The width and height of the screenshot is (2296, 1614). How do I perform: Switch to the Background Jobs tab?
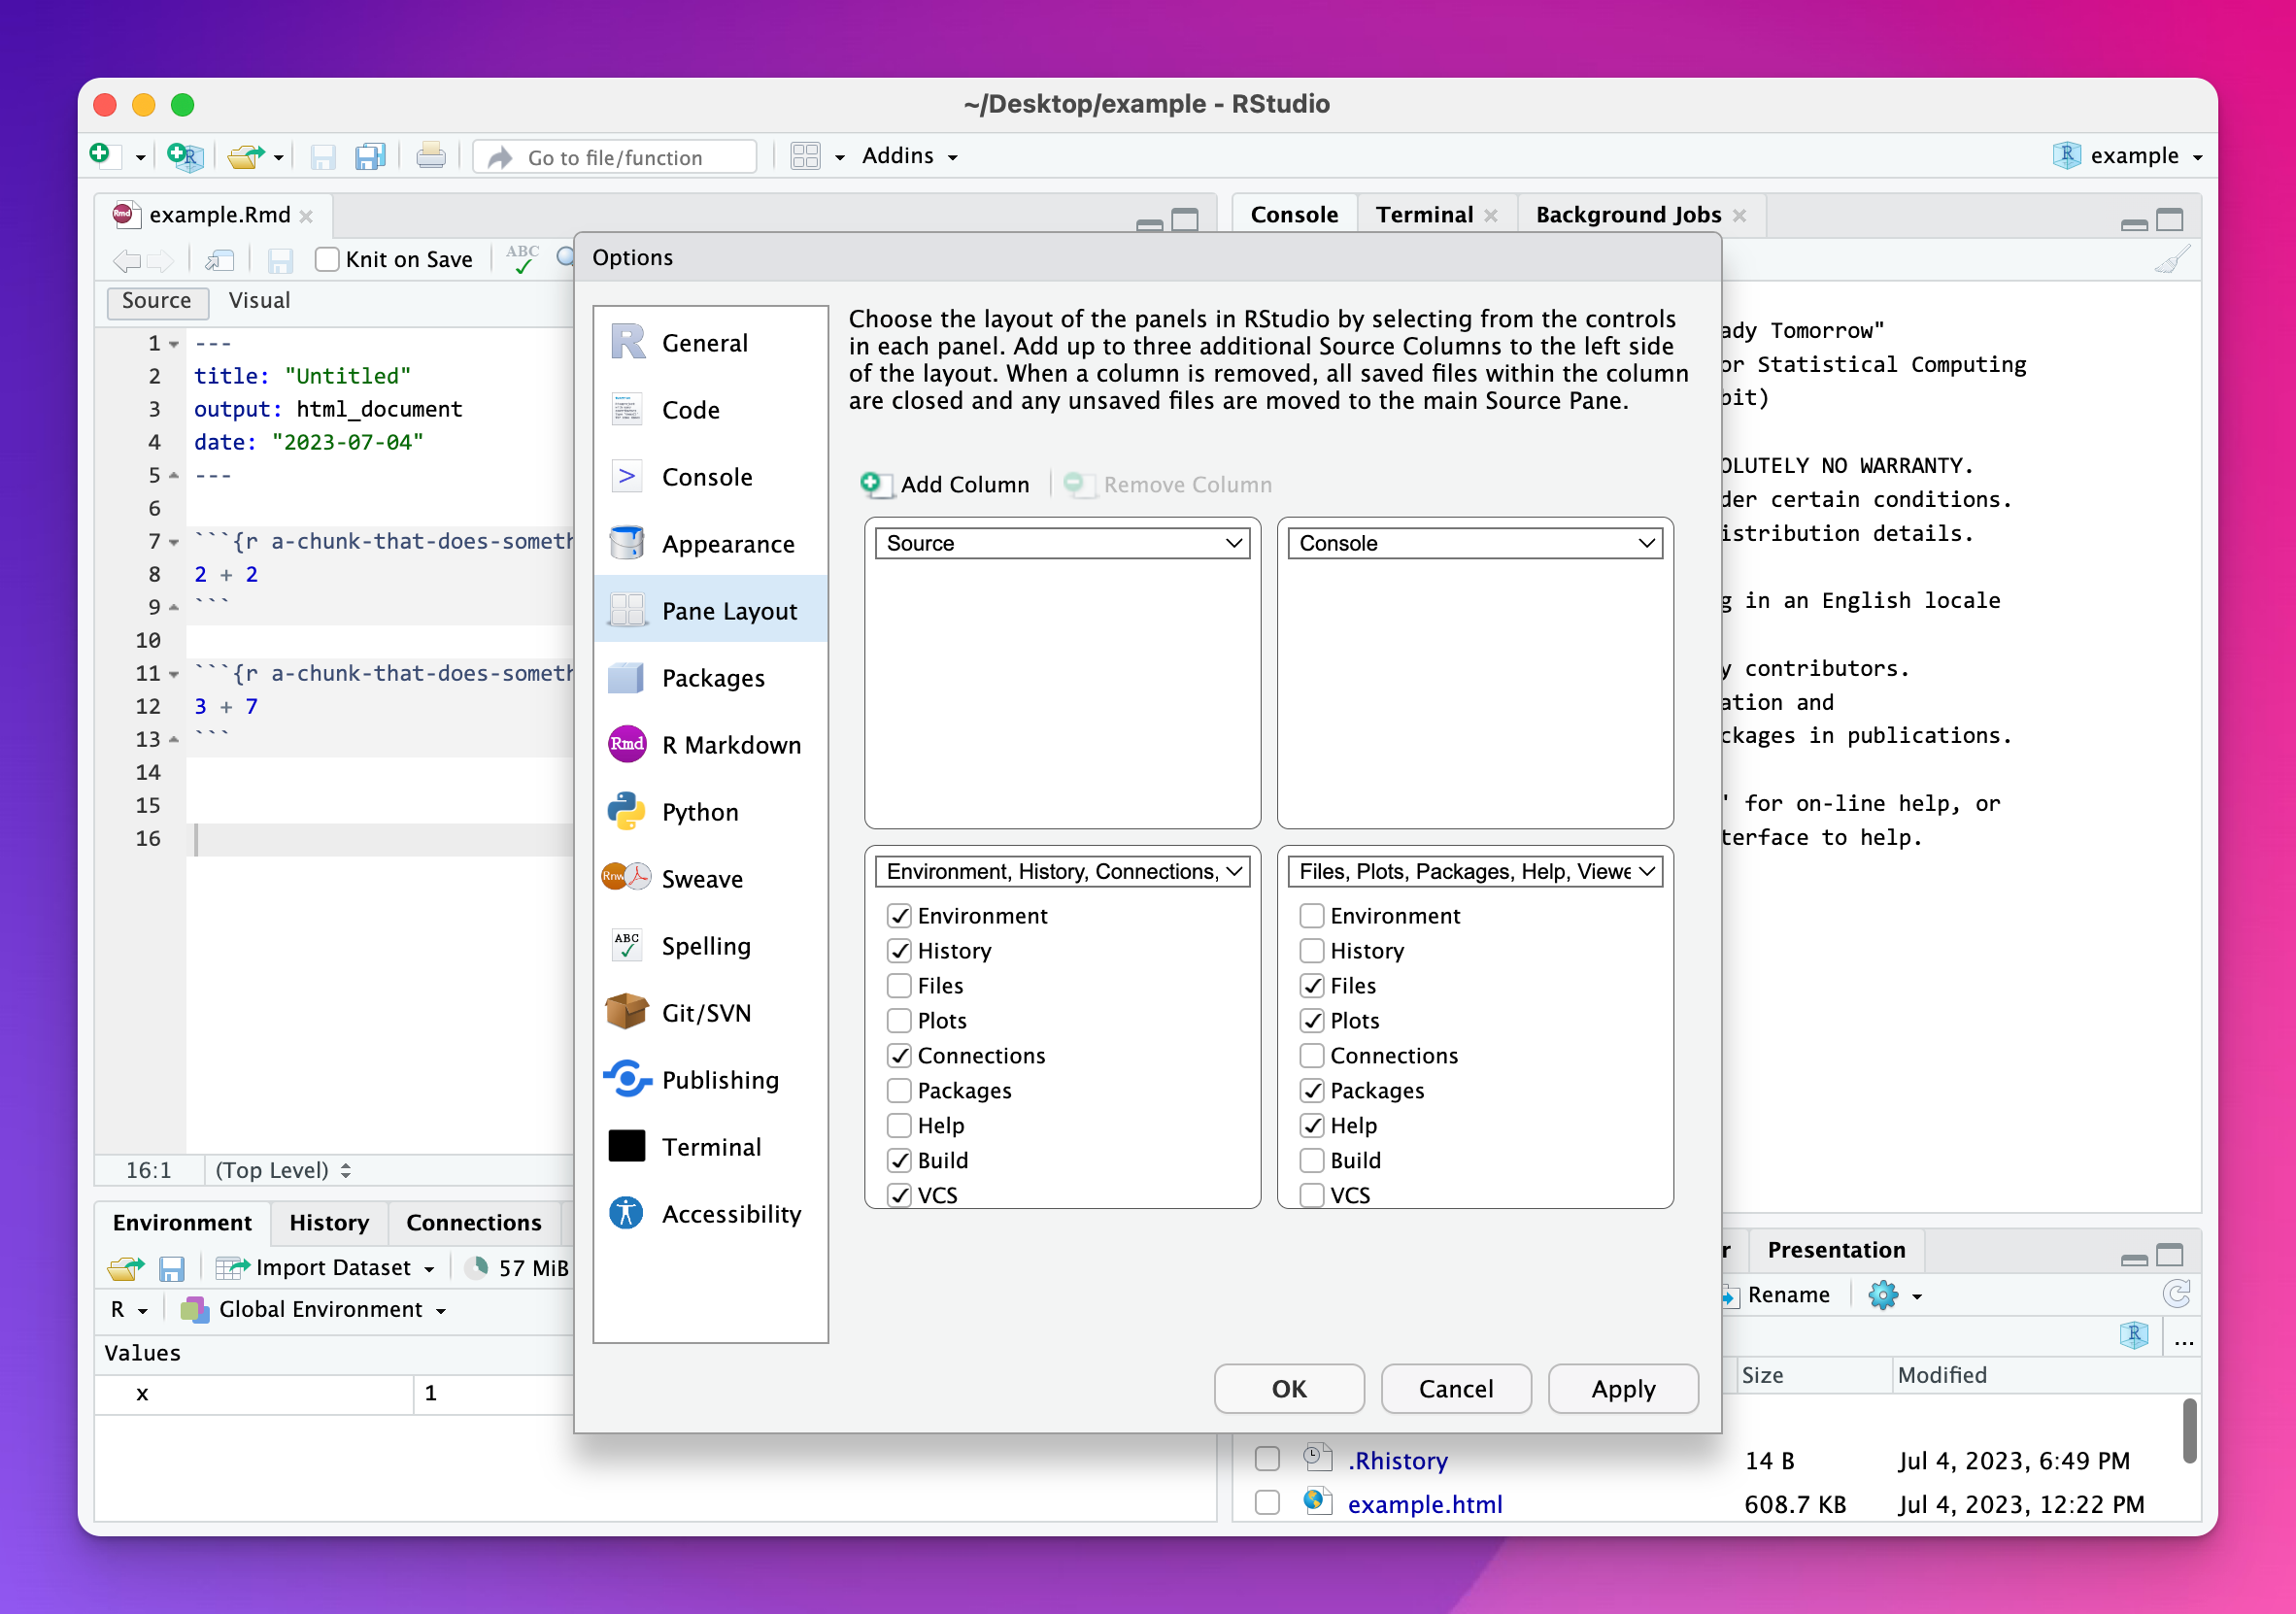point(1628,215)
